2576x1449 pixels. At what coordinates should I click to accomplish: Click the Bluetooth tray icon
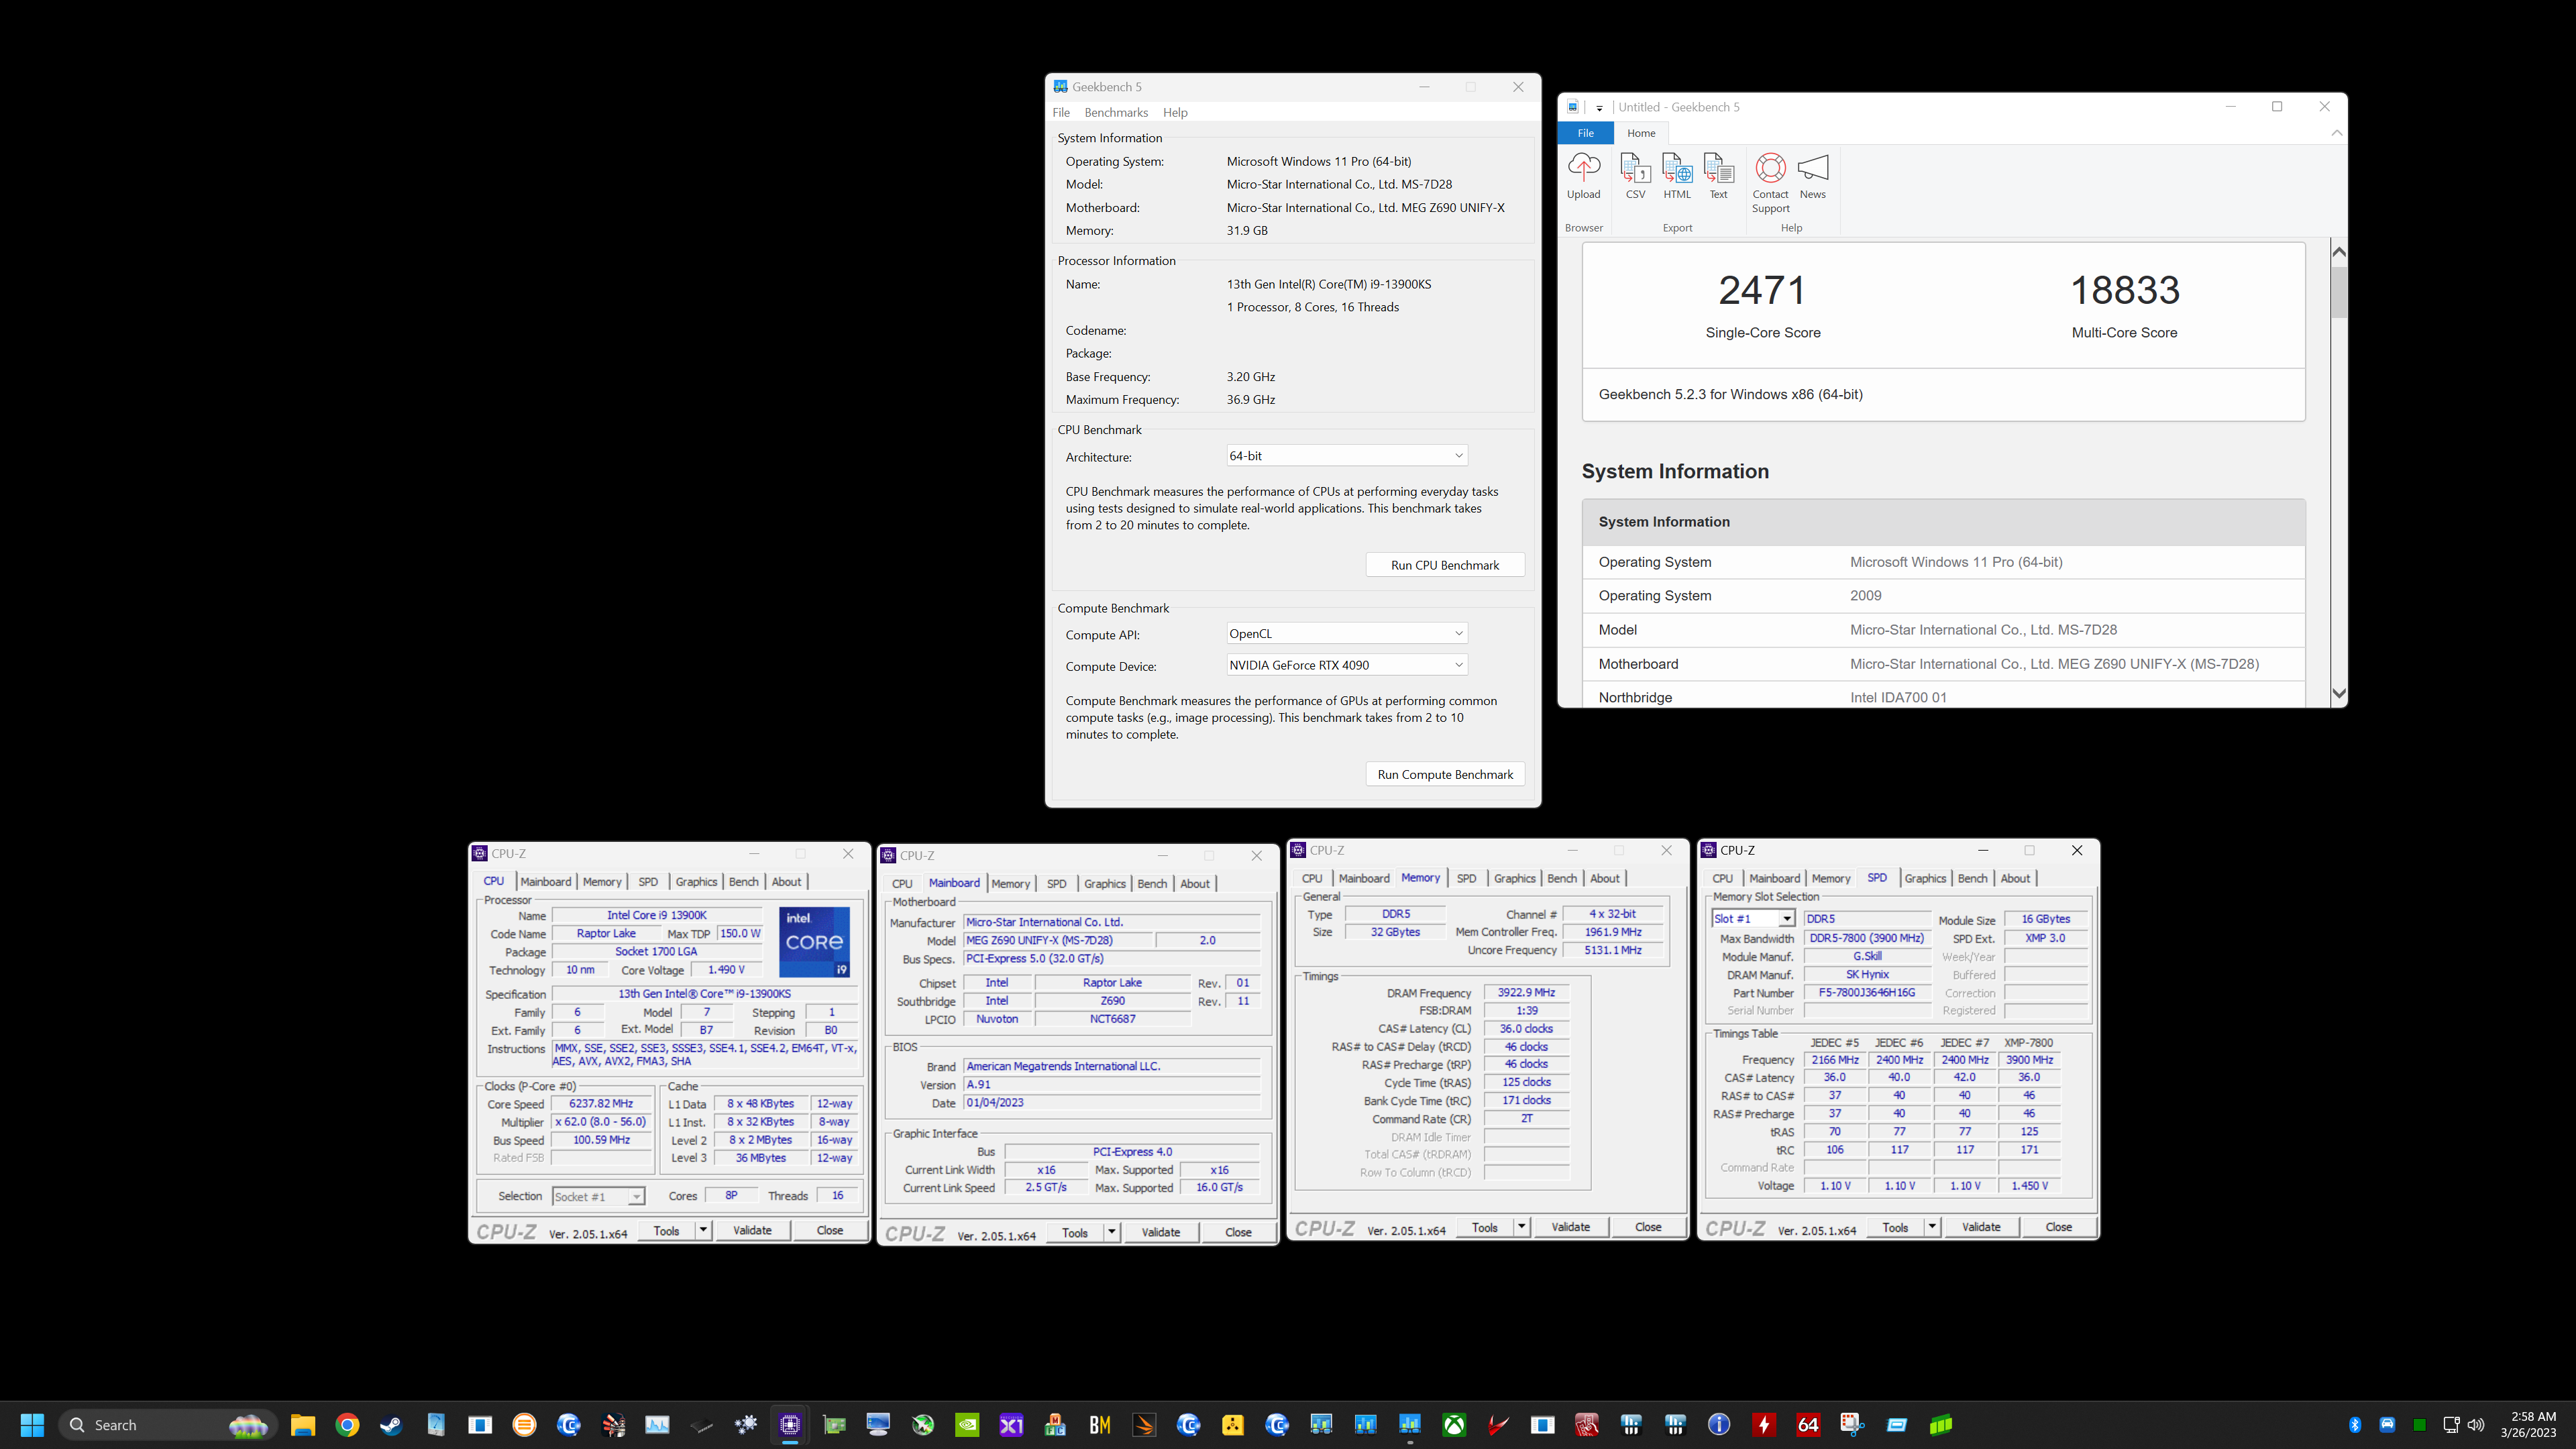tap(2355, 1425)
